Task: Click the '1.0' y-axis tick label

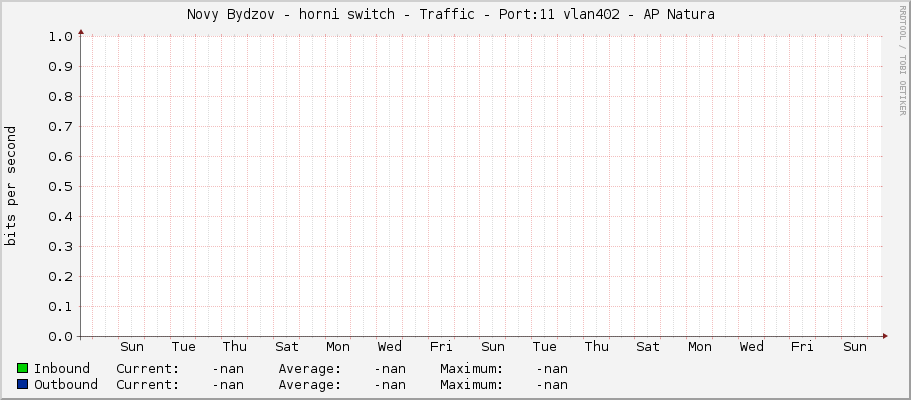Action: 60,37
